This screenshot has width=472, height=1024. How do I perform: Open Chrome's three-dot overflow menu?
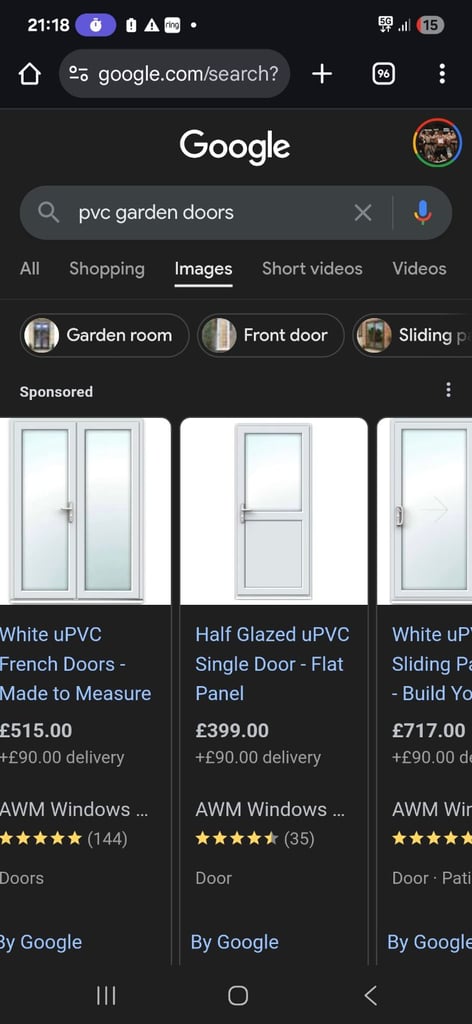442,74
